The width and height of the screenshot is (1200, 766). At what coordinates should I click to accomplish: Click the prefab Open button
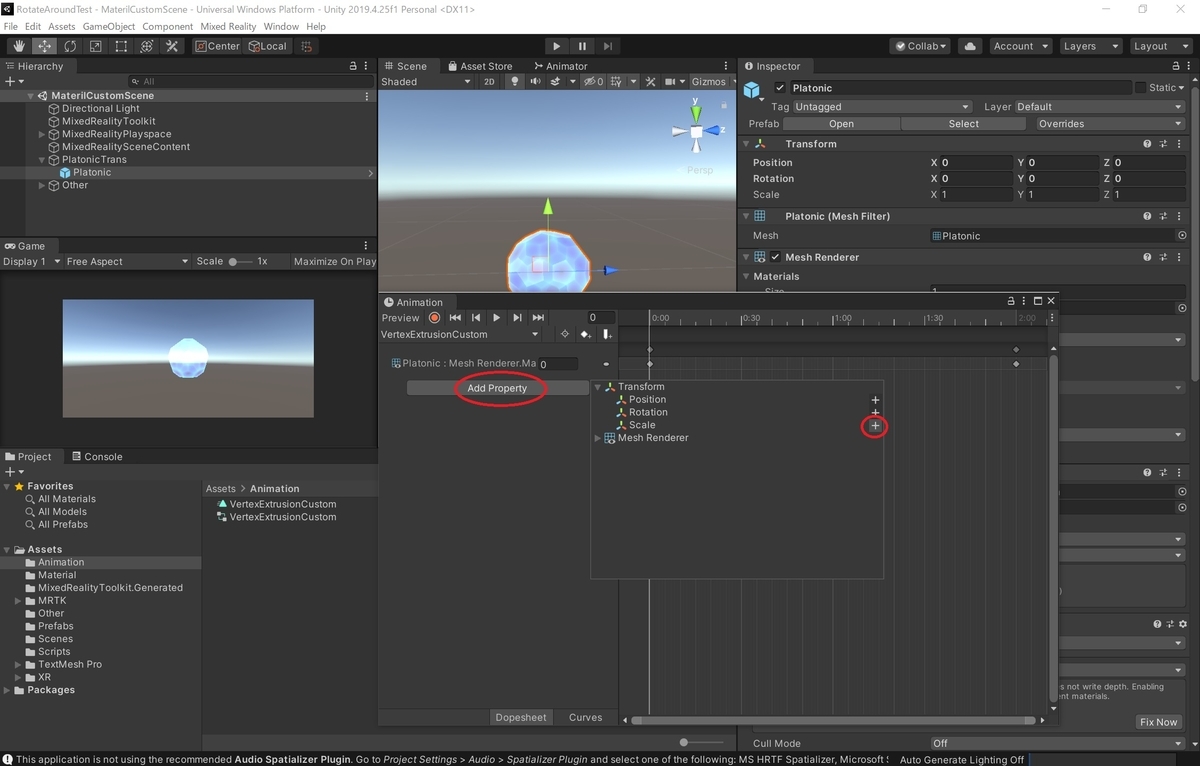841,124
